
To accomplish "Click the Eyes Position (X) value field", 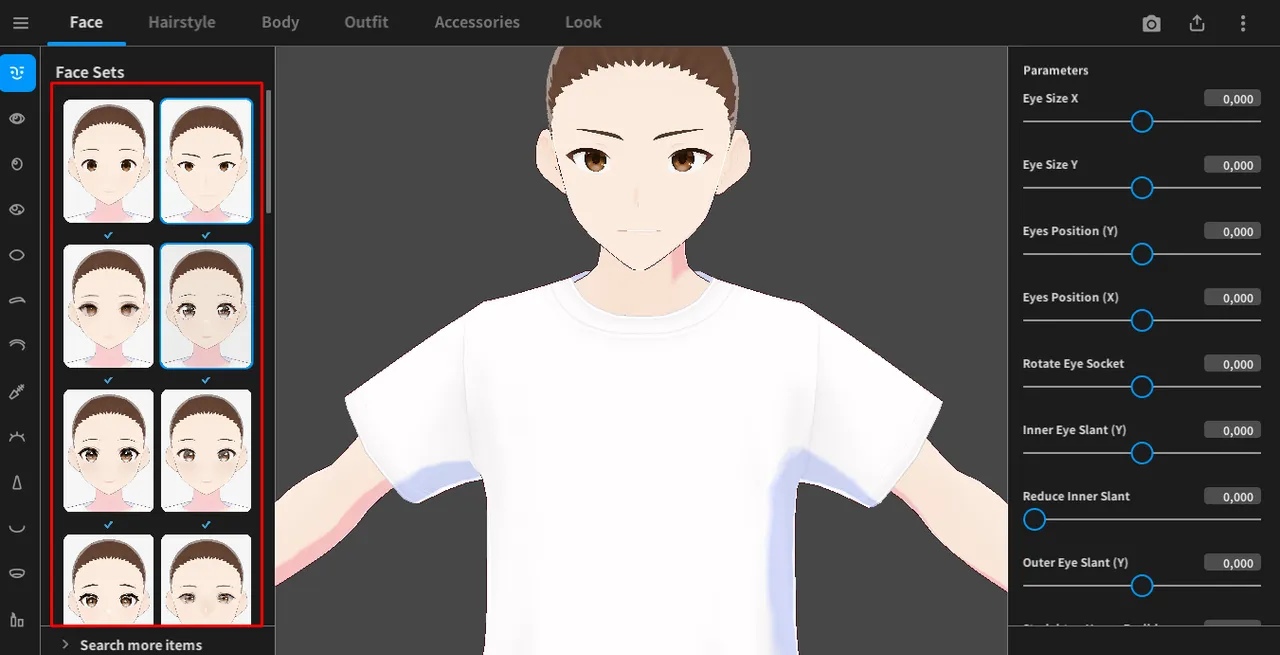I will click(1232, 298).
